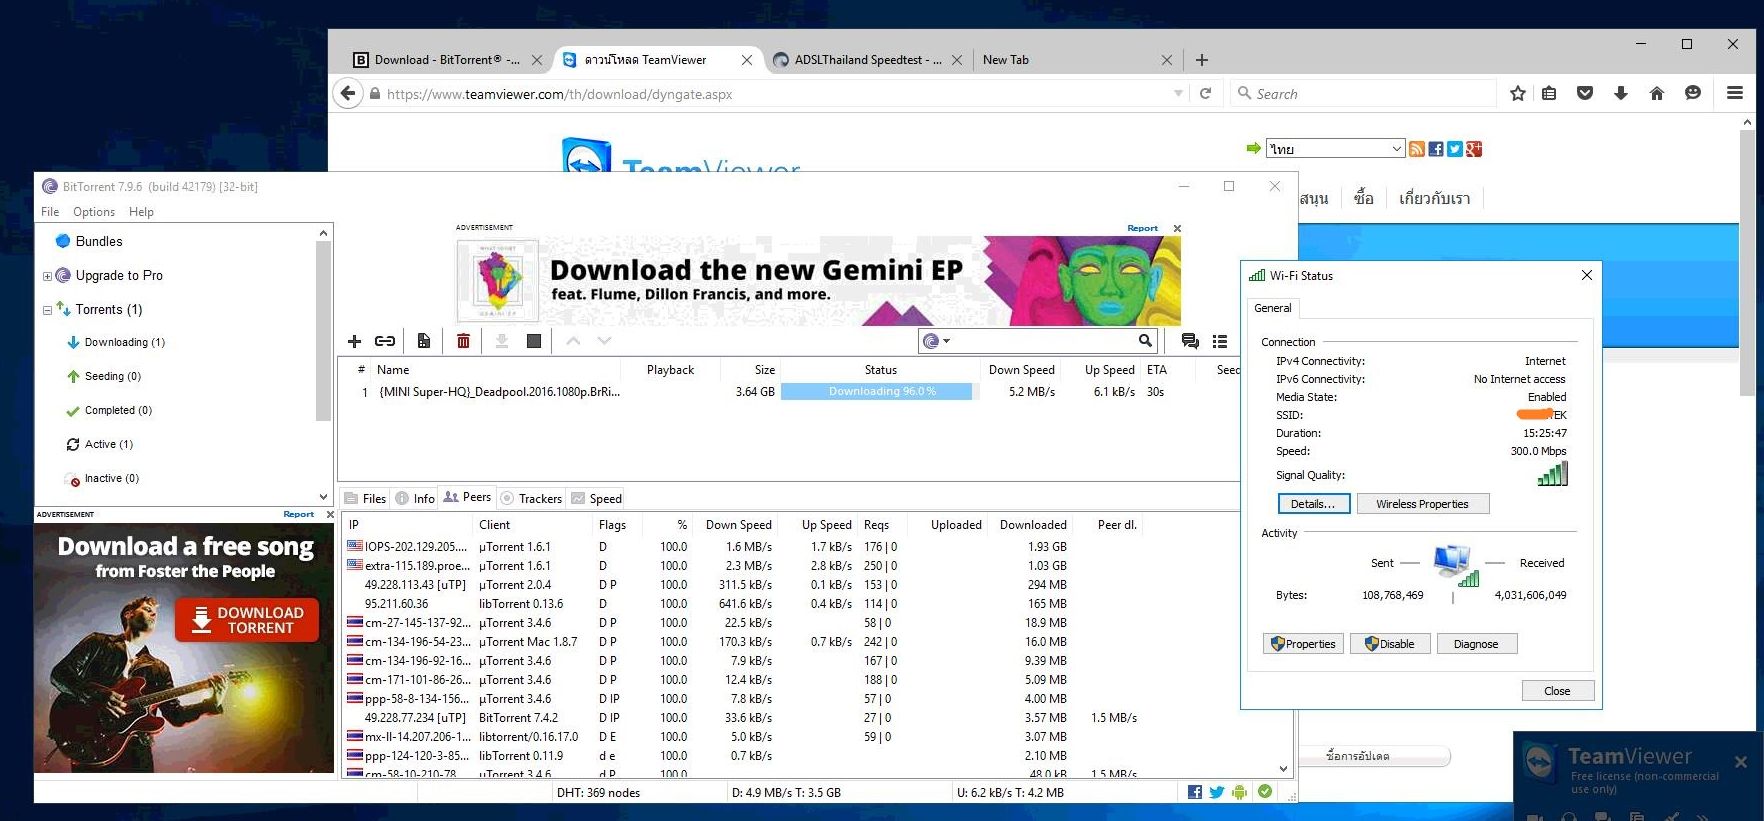The height and width of the screenshot is (821, 1764).
Task: Create a new torrent file icon
Action: pos(424,341)
